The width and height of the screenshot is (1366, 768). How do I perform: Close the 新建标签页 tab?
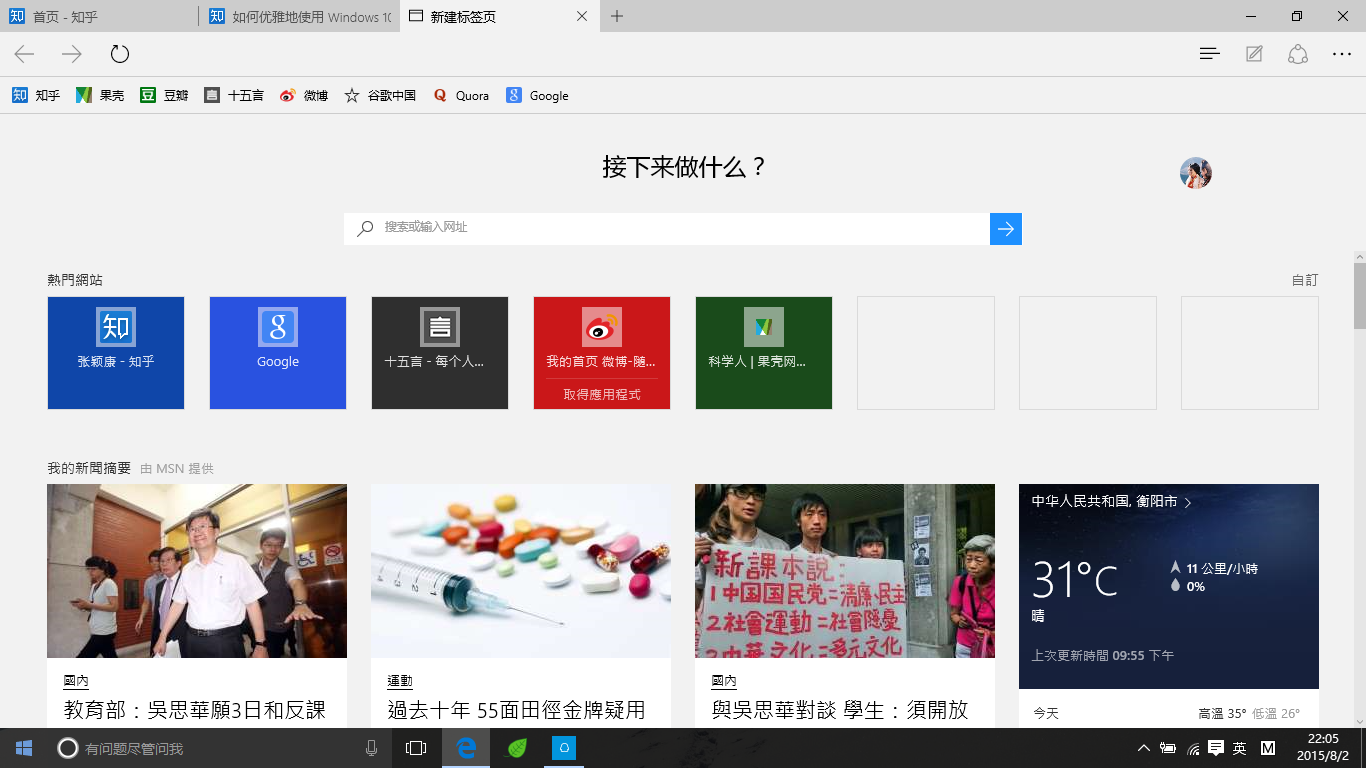tap(583, 16)
